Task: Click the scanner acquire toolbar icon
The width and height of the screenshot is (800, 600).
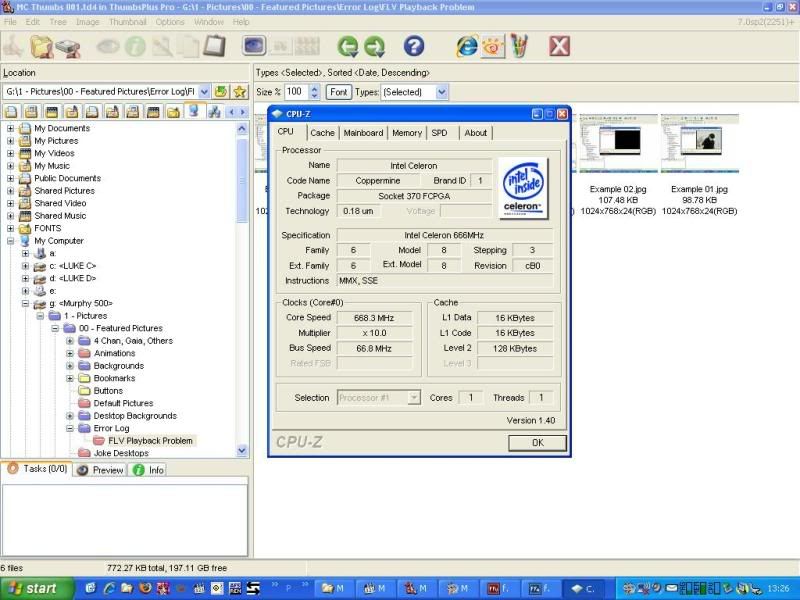Action: (68, 48)
